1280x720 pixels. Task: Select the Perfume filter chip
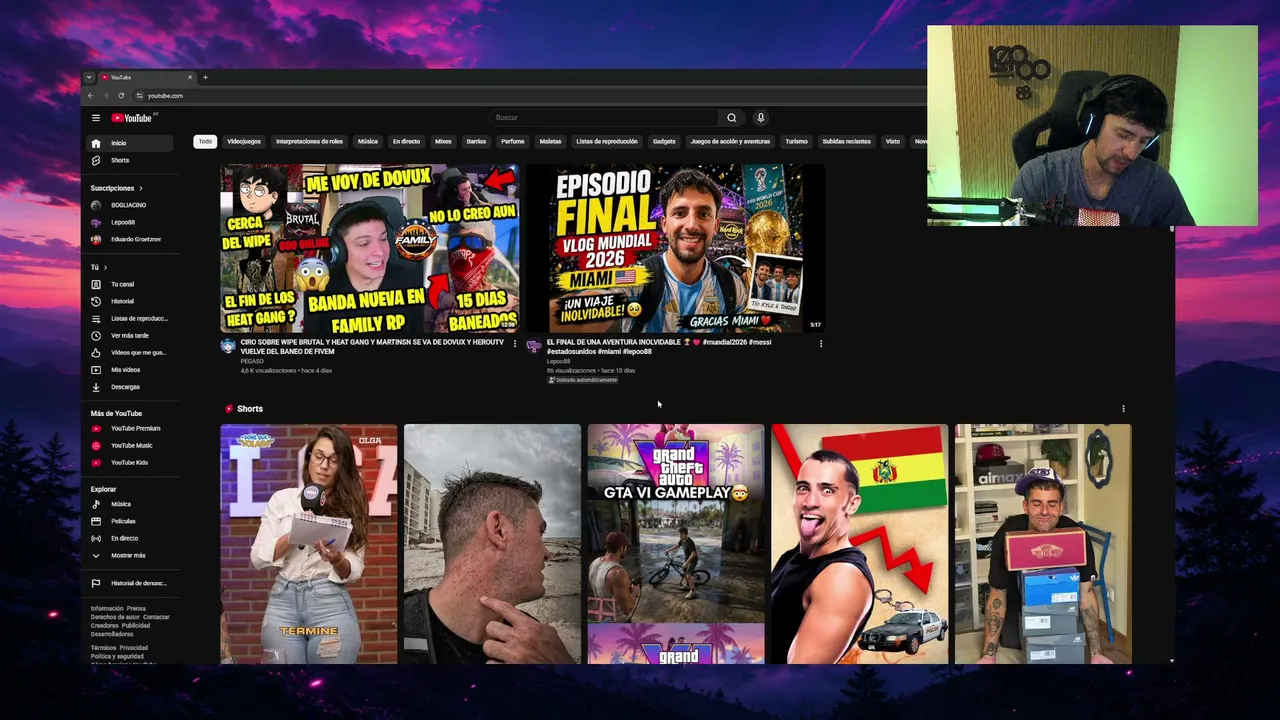(513, 141)
